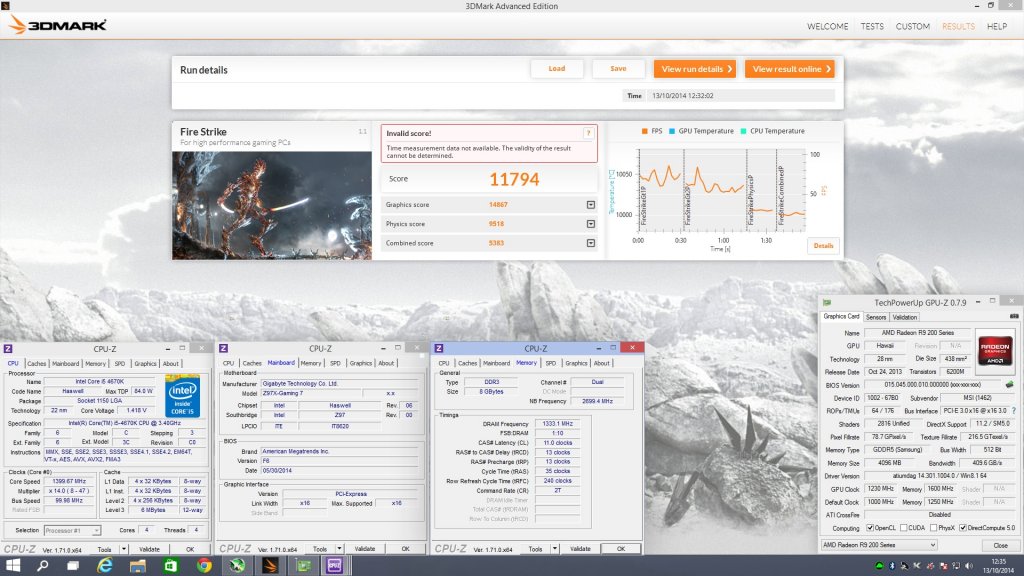
Task: Expand the Physics score details
Action: (x=590, y=224)
